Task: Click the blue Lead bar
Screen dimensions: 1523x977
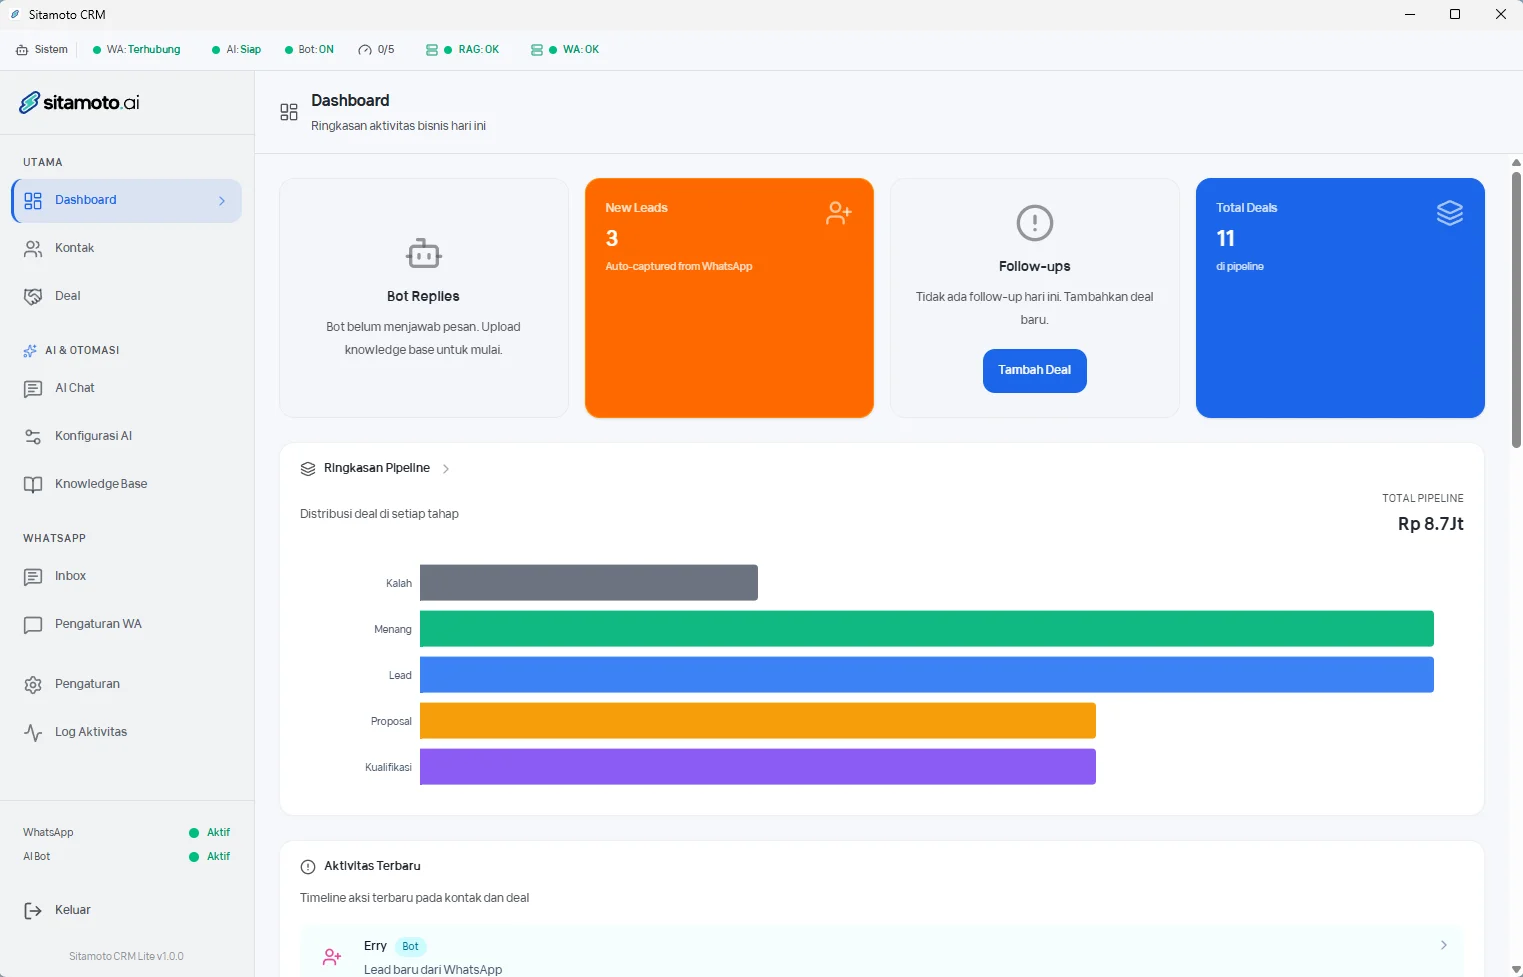Action: 927,675
